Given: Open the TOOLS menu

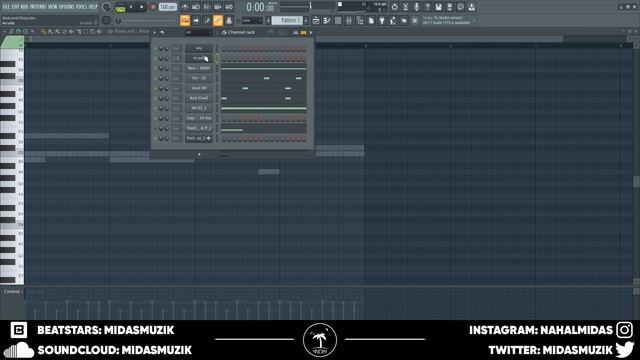Looking at the screenshot, I should coord(81,7).
